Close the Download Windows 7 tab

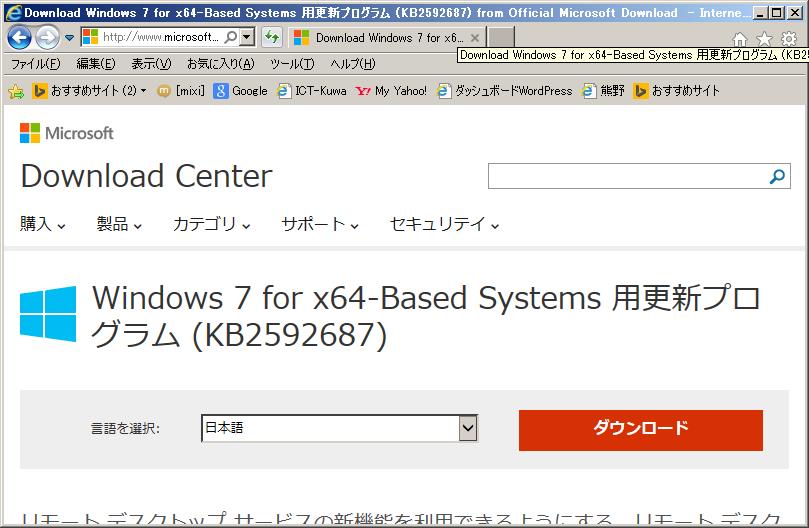click(475, 38)
